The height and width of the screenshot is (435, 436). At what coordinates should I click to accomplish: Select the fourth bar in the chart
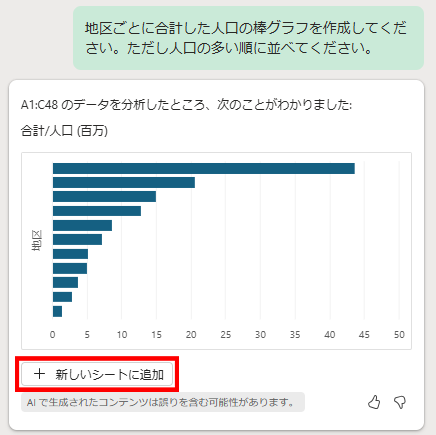(x=97, y=211)
